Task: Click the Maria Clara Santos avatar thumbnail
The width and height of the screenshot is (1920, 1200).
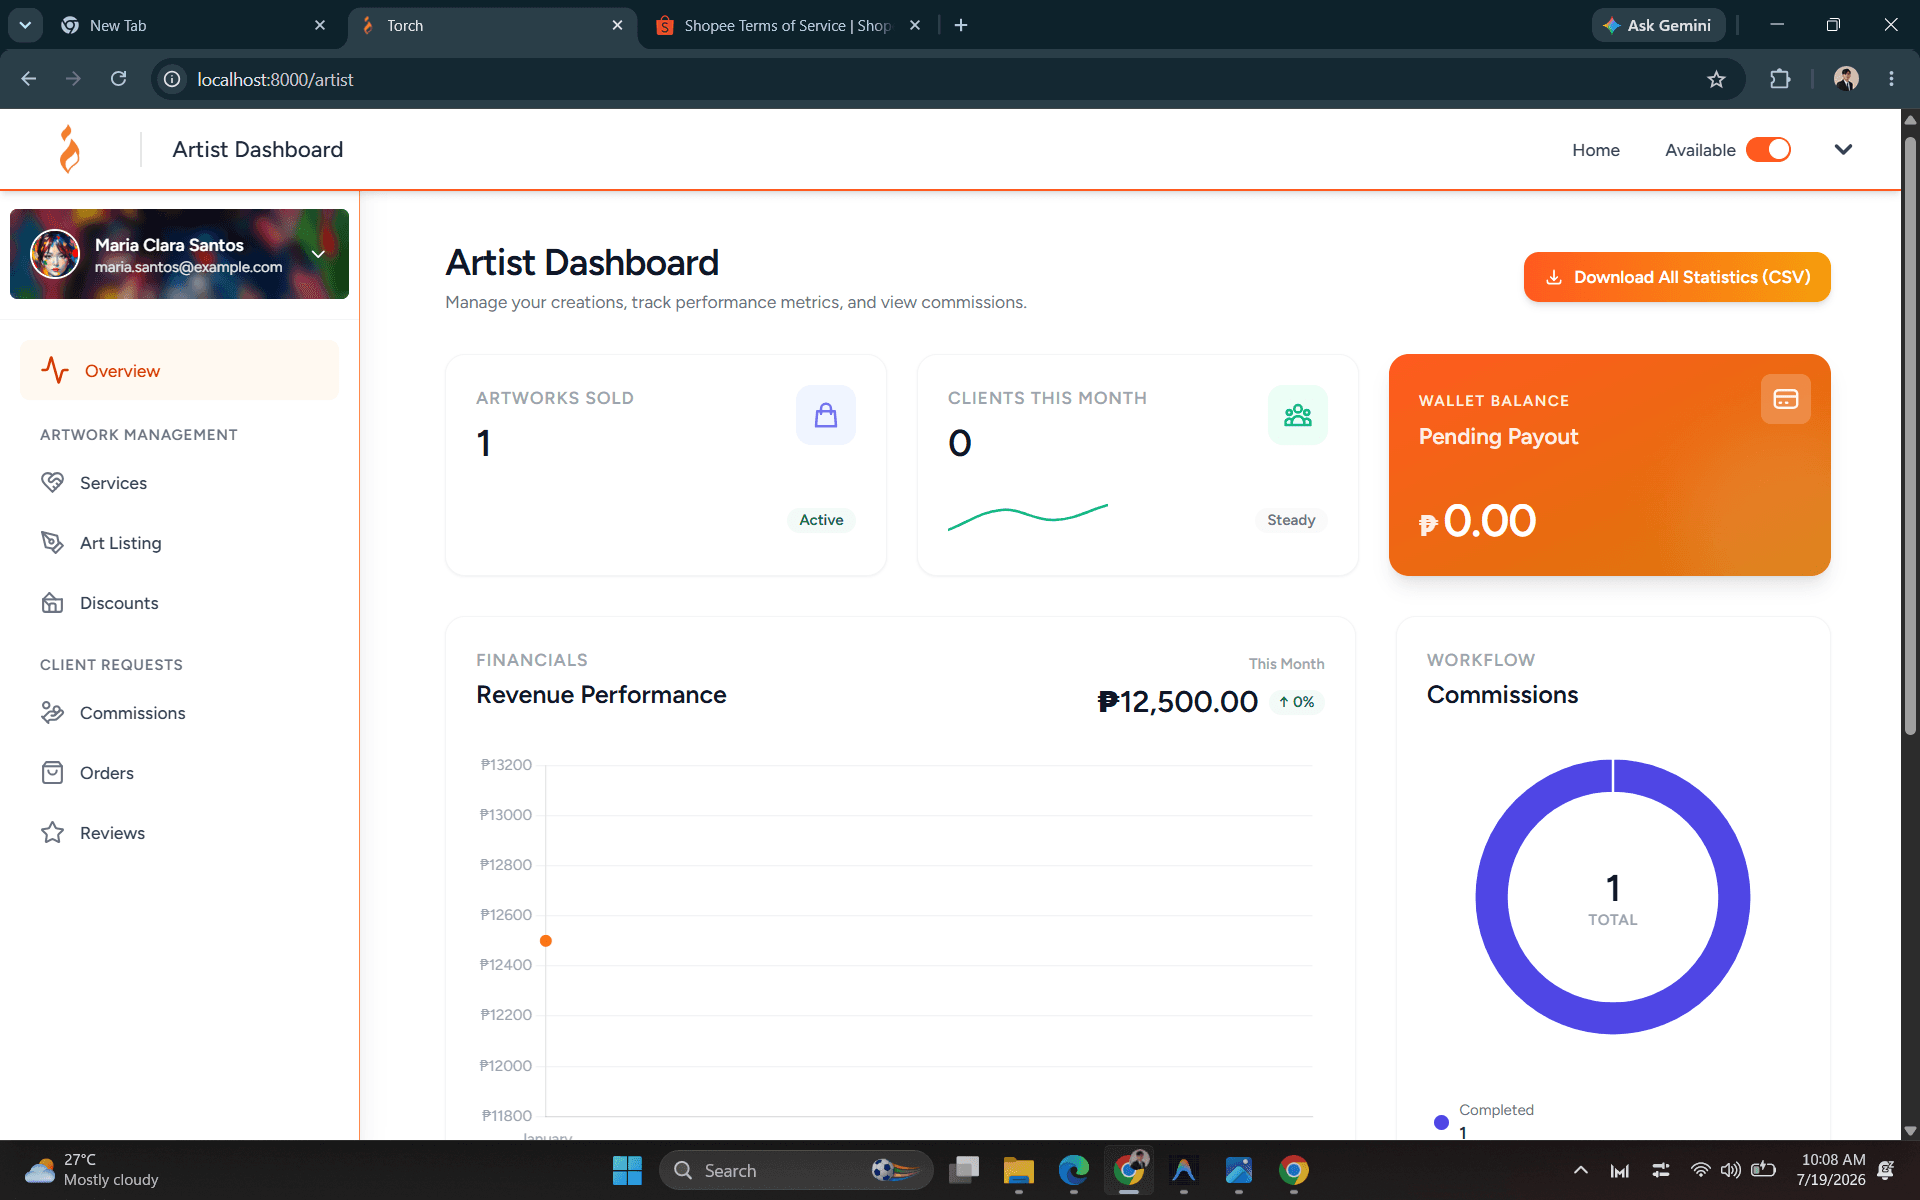Action: coord(55,254)
